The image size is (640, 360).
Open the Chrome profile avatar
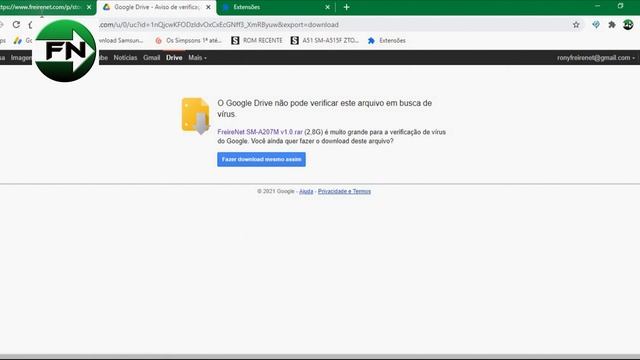(628, 25)
